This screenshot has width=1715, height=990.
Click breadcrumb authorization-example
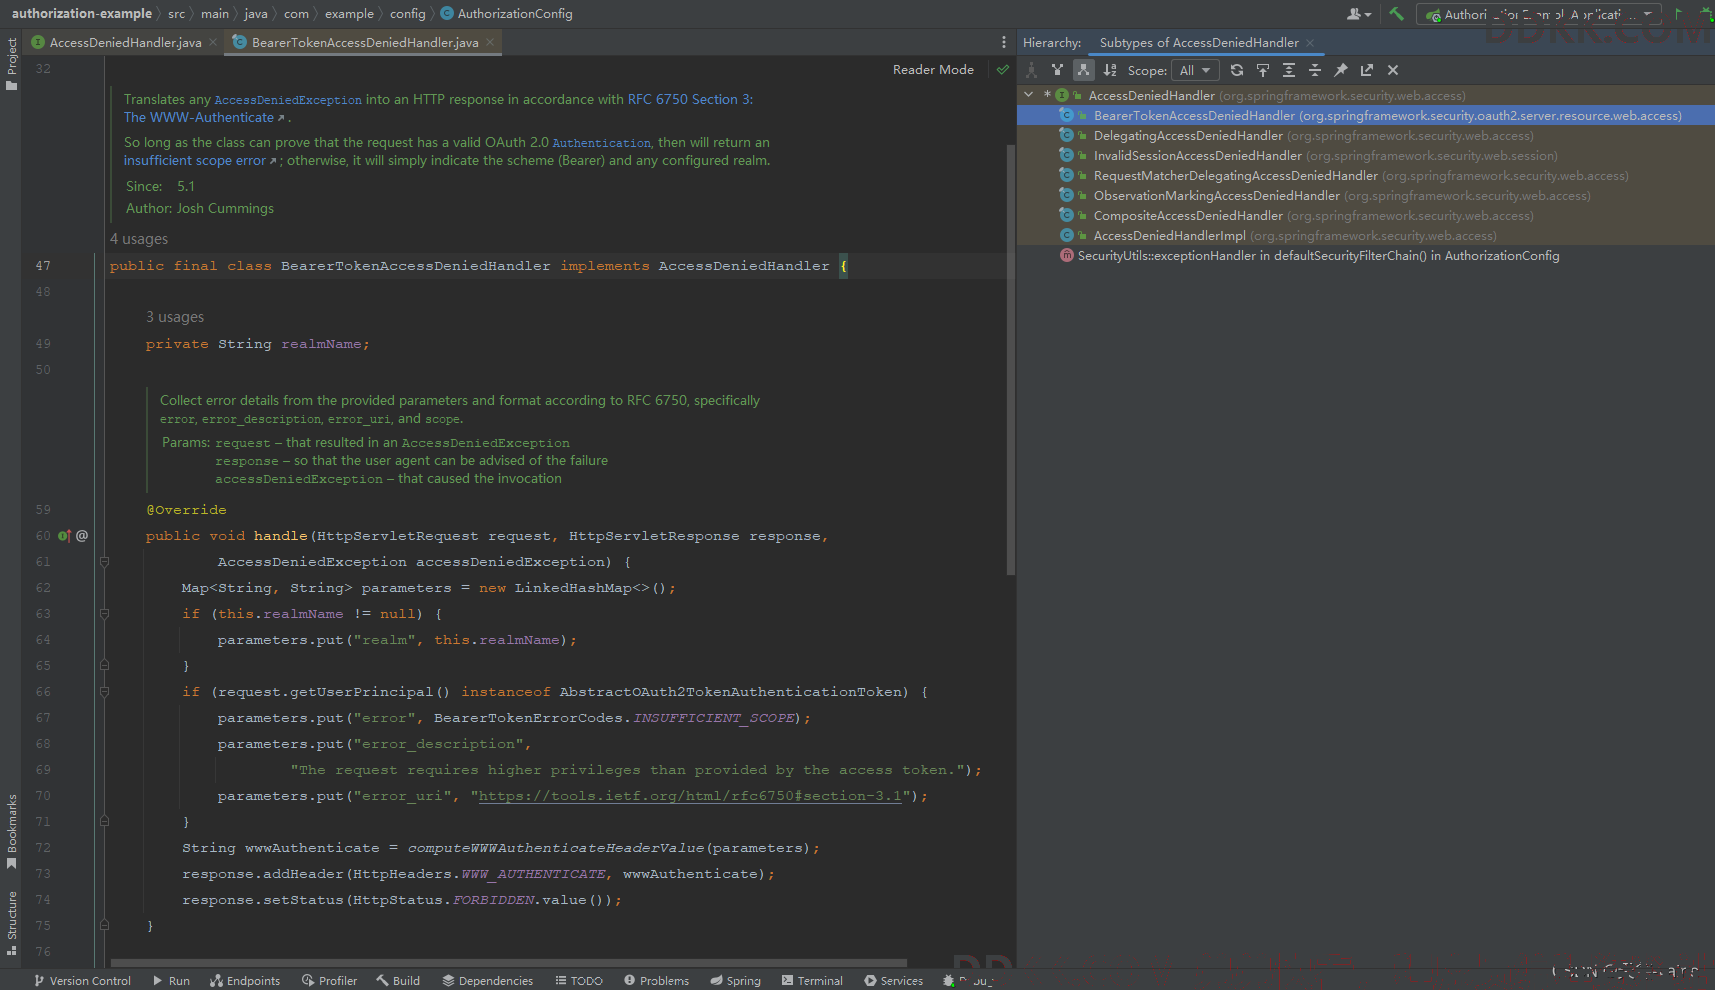[x=82, y=14]
